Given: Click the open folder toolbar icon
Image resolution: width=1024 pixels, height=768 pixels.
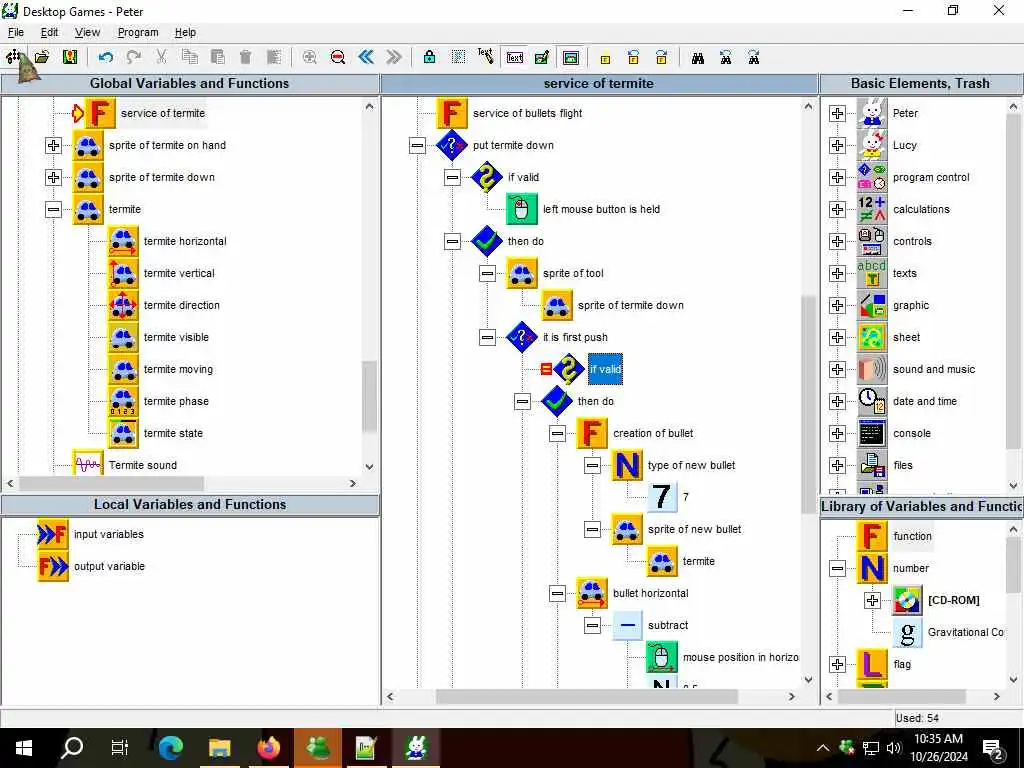Looking at the screenshot, I should (42, 57).
